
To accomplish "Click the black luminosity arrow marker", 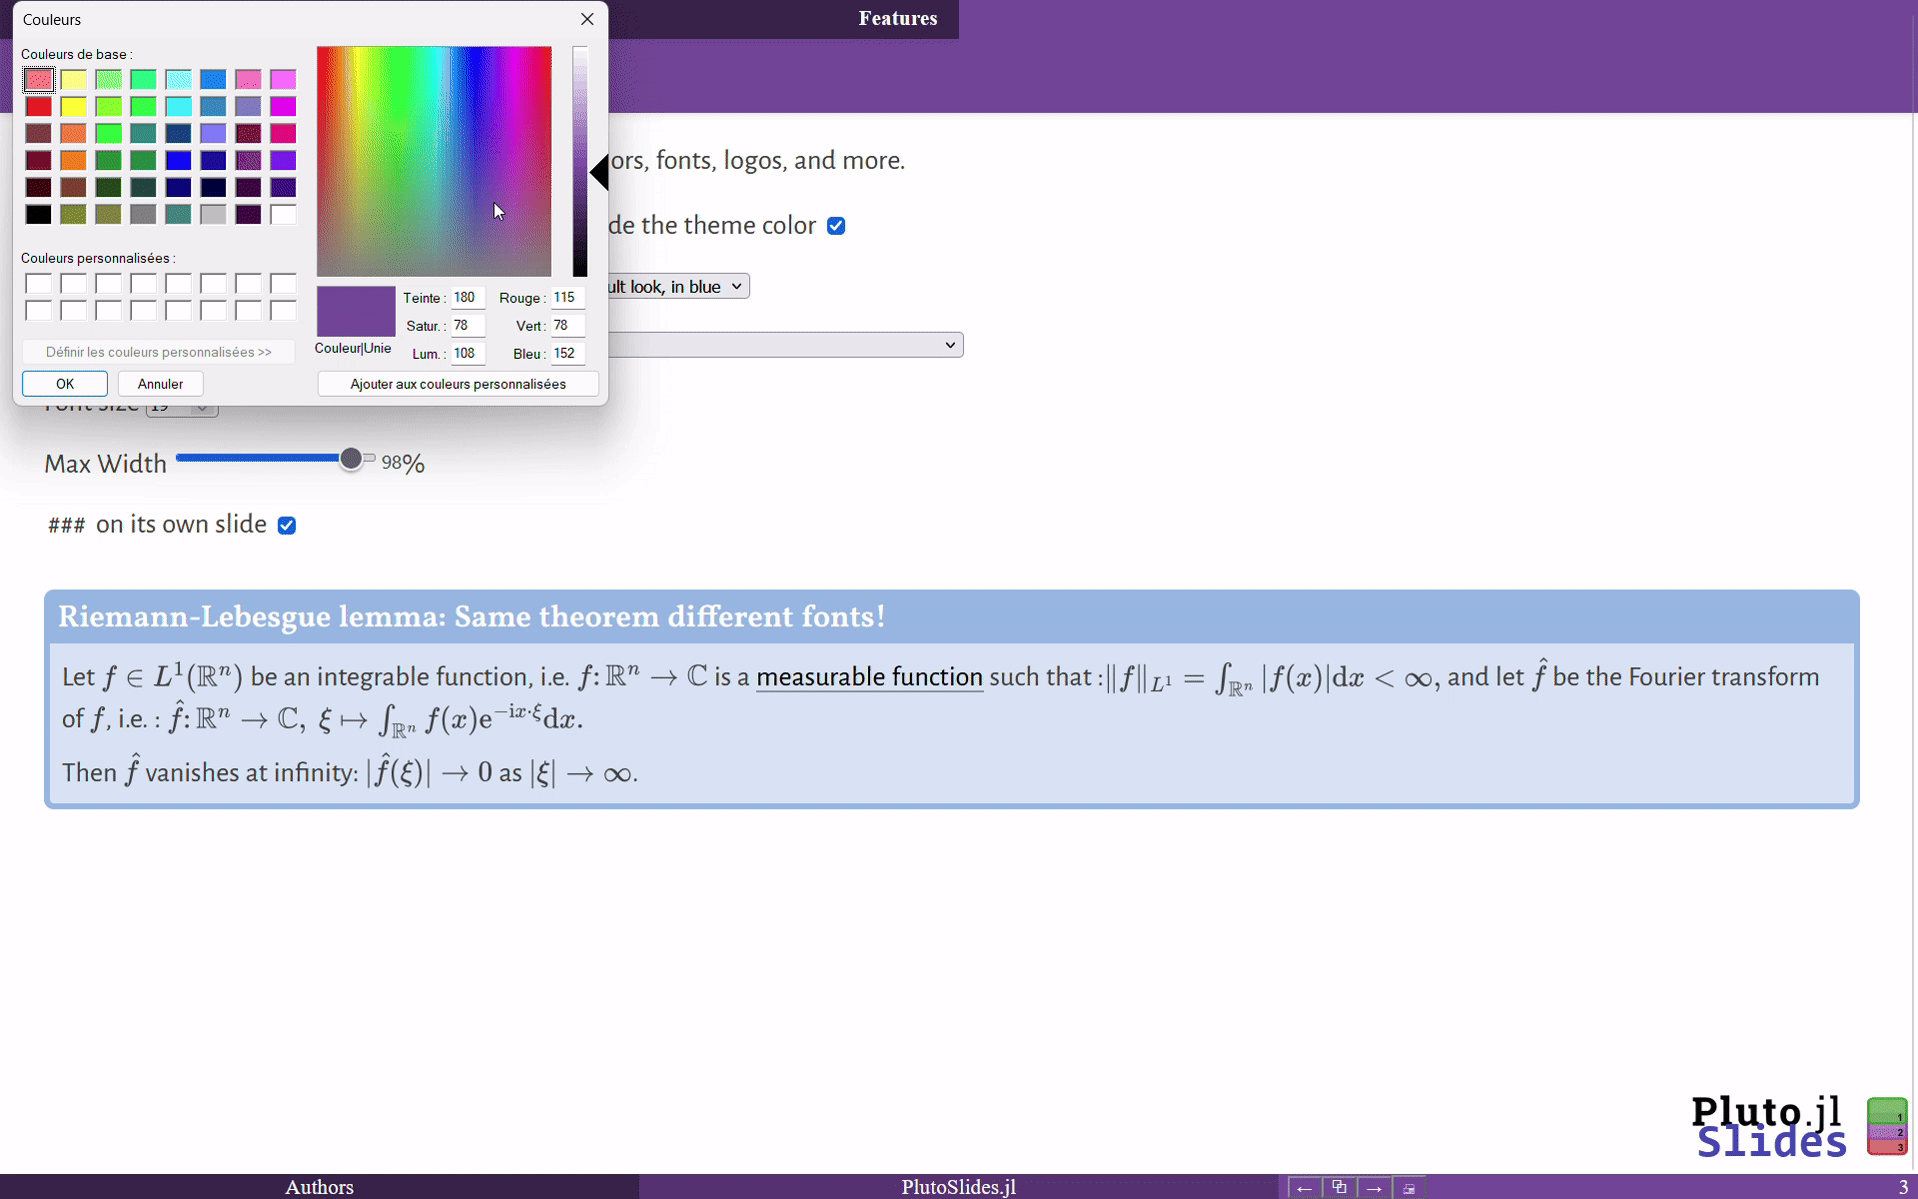I will click(599, 172).
